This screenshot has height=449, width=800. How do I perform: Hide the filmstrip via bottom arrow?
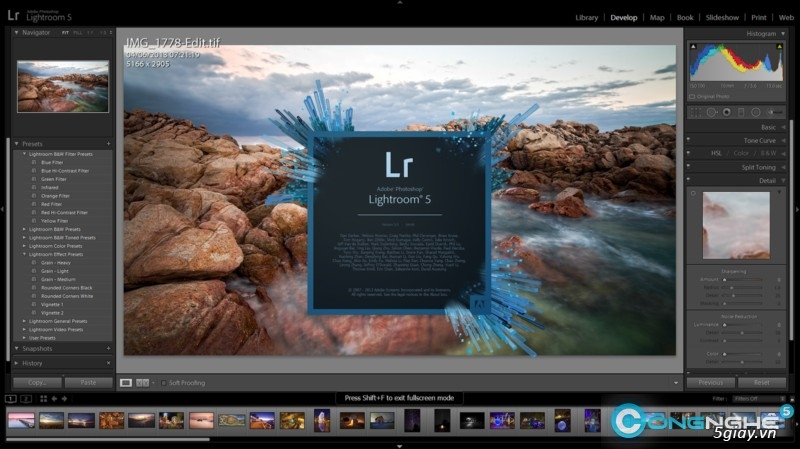(x=399, y=446)
